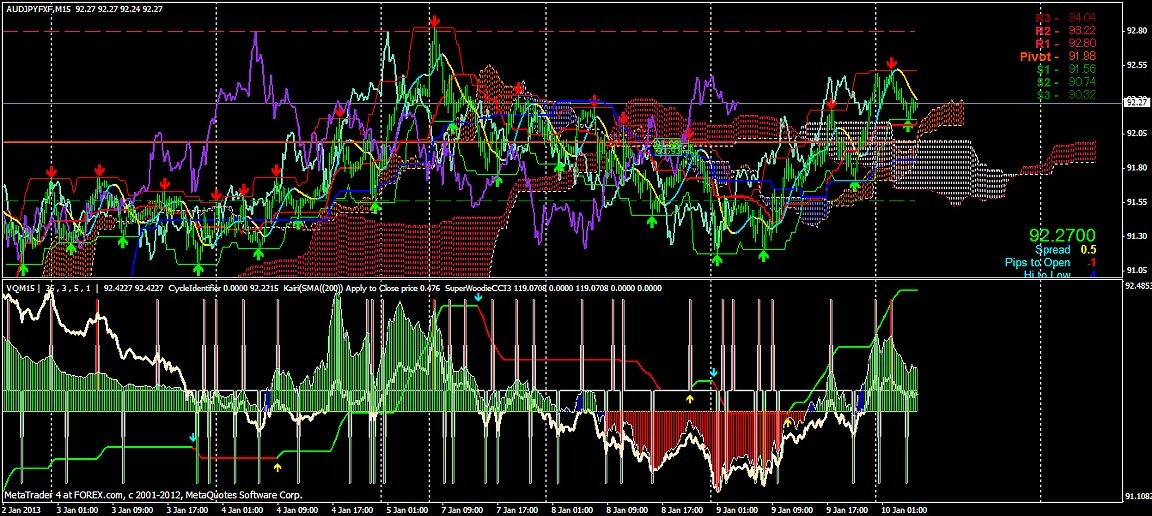Click the 3 Jan 01:00 time label
Image resolution: width=1152 pixels, height=516 pixels.
tap(76, 509)
